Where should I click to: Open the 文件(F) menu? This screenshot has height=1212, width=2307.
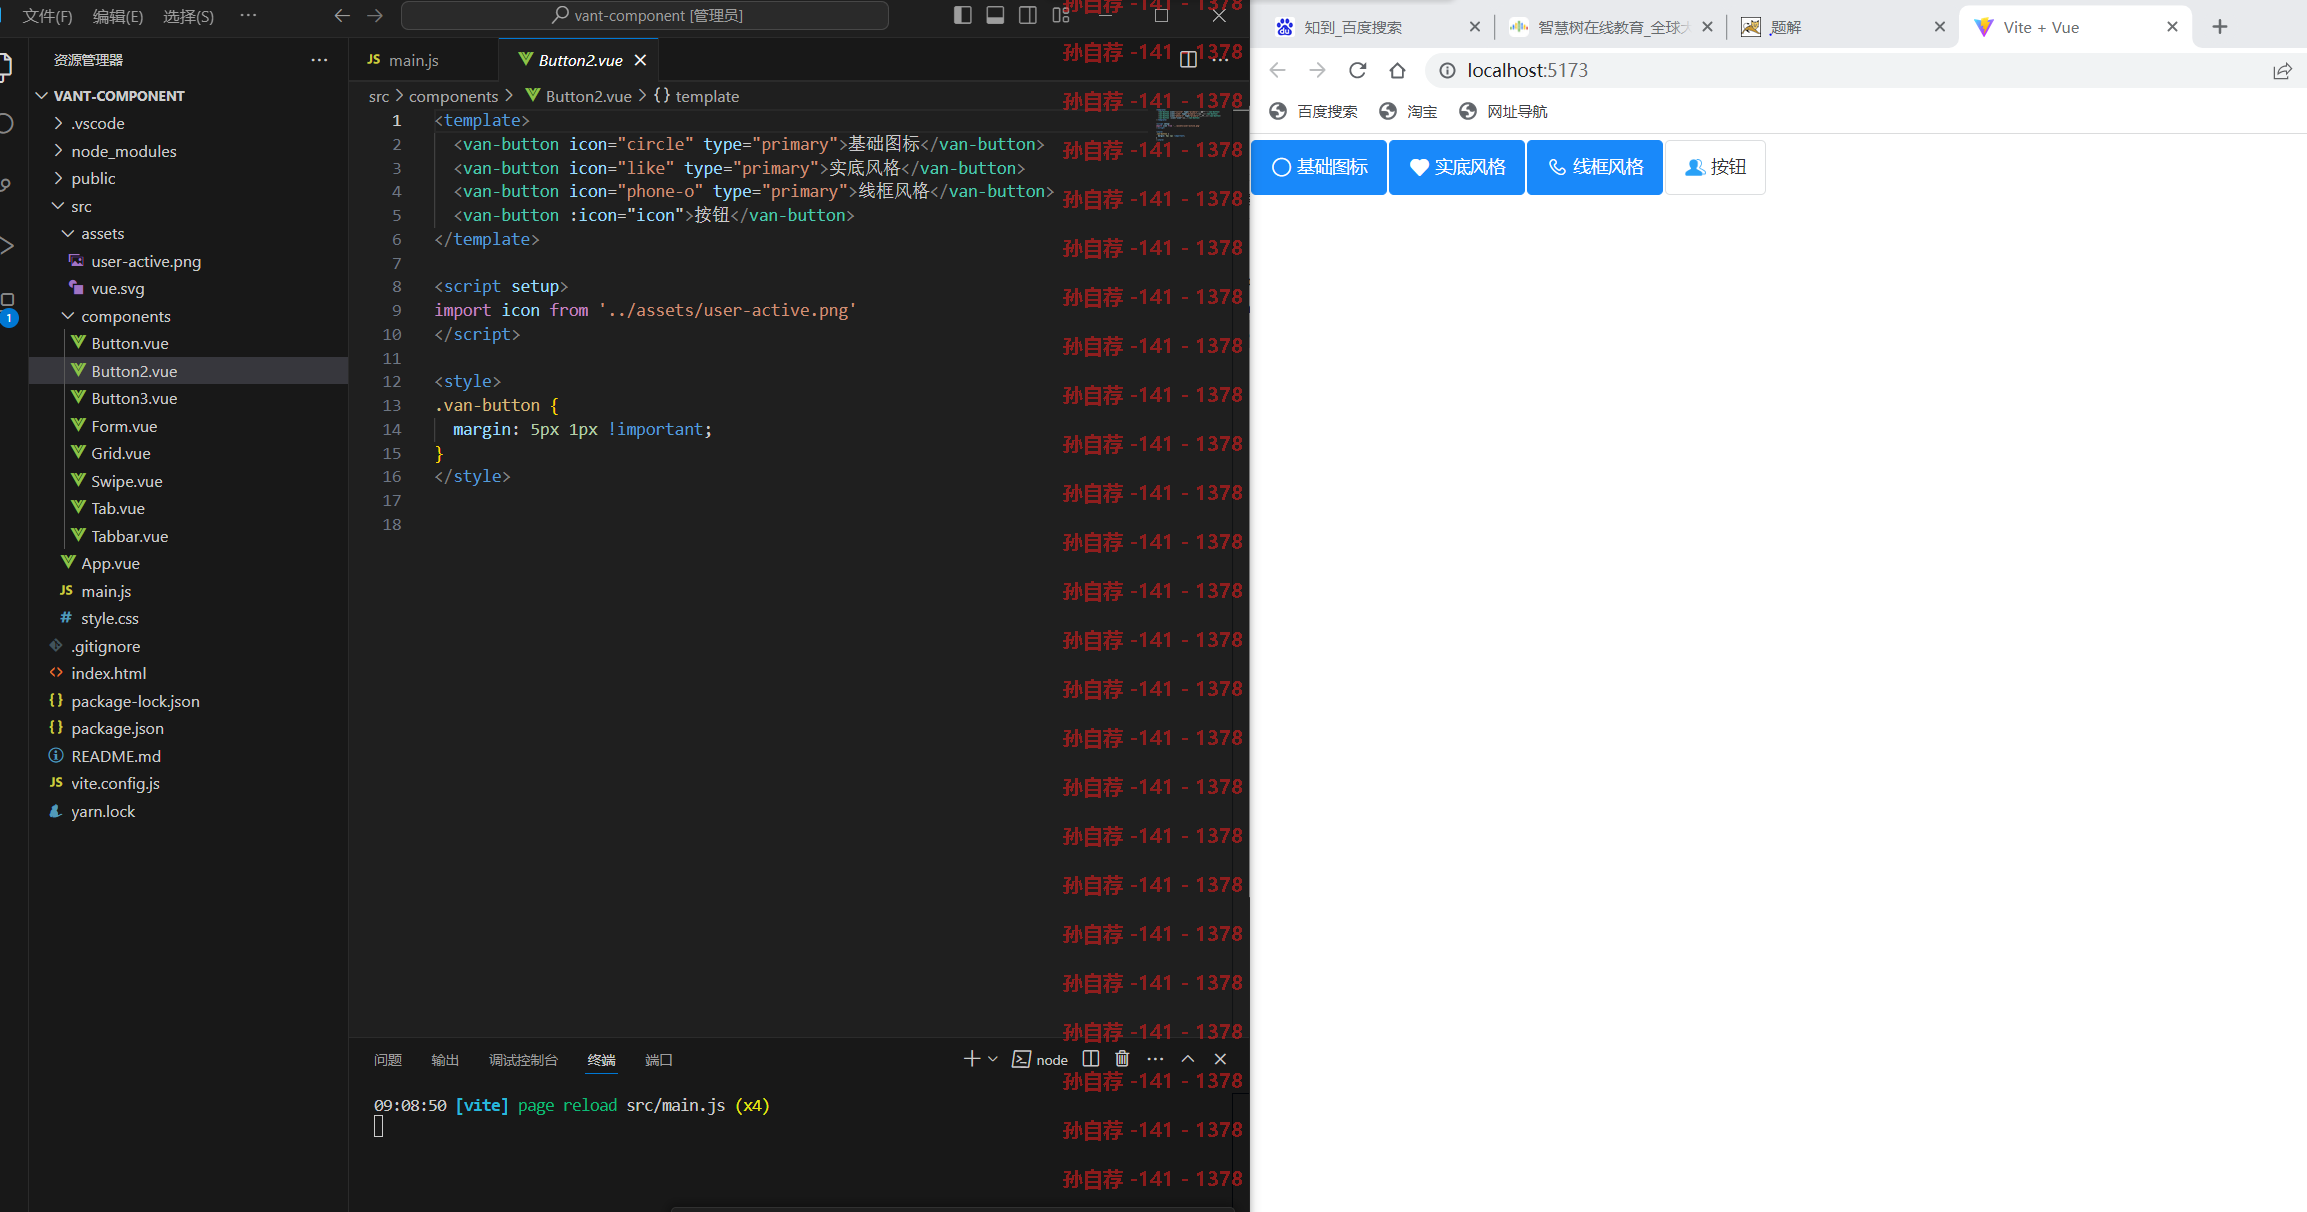click(x=48, y=16)
